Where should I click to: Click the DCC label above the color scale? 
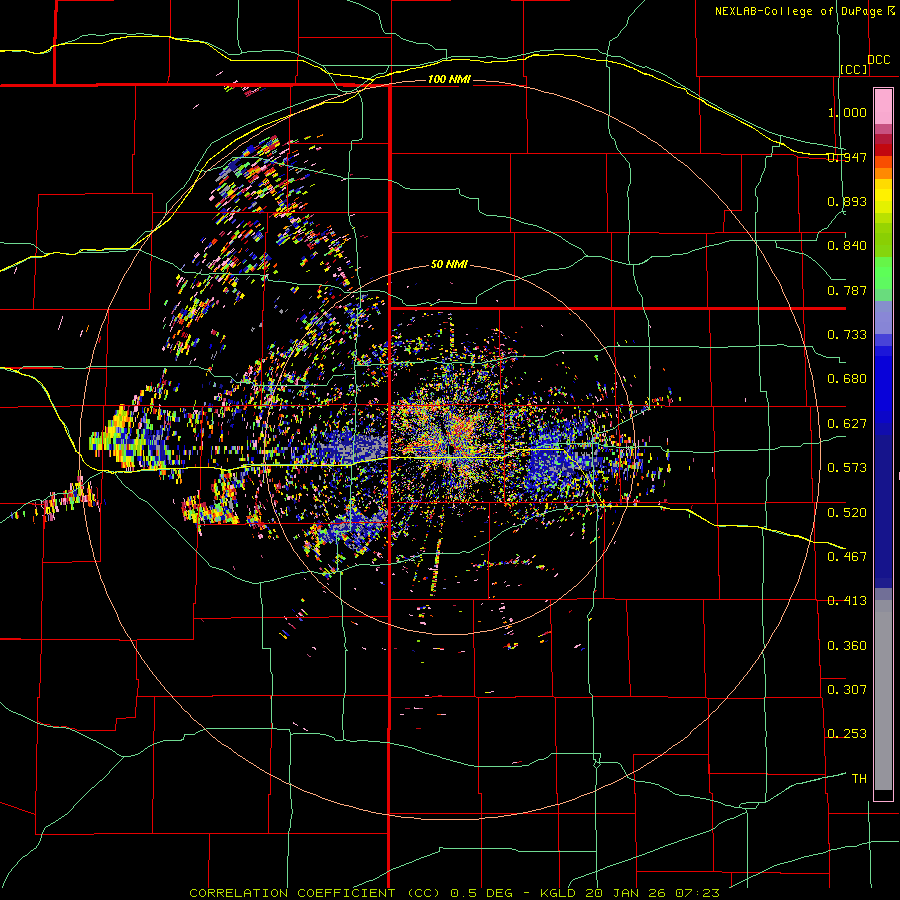[879, 60]
